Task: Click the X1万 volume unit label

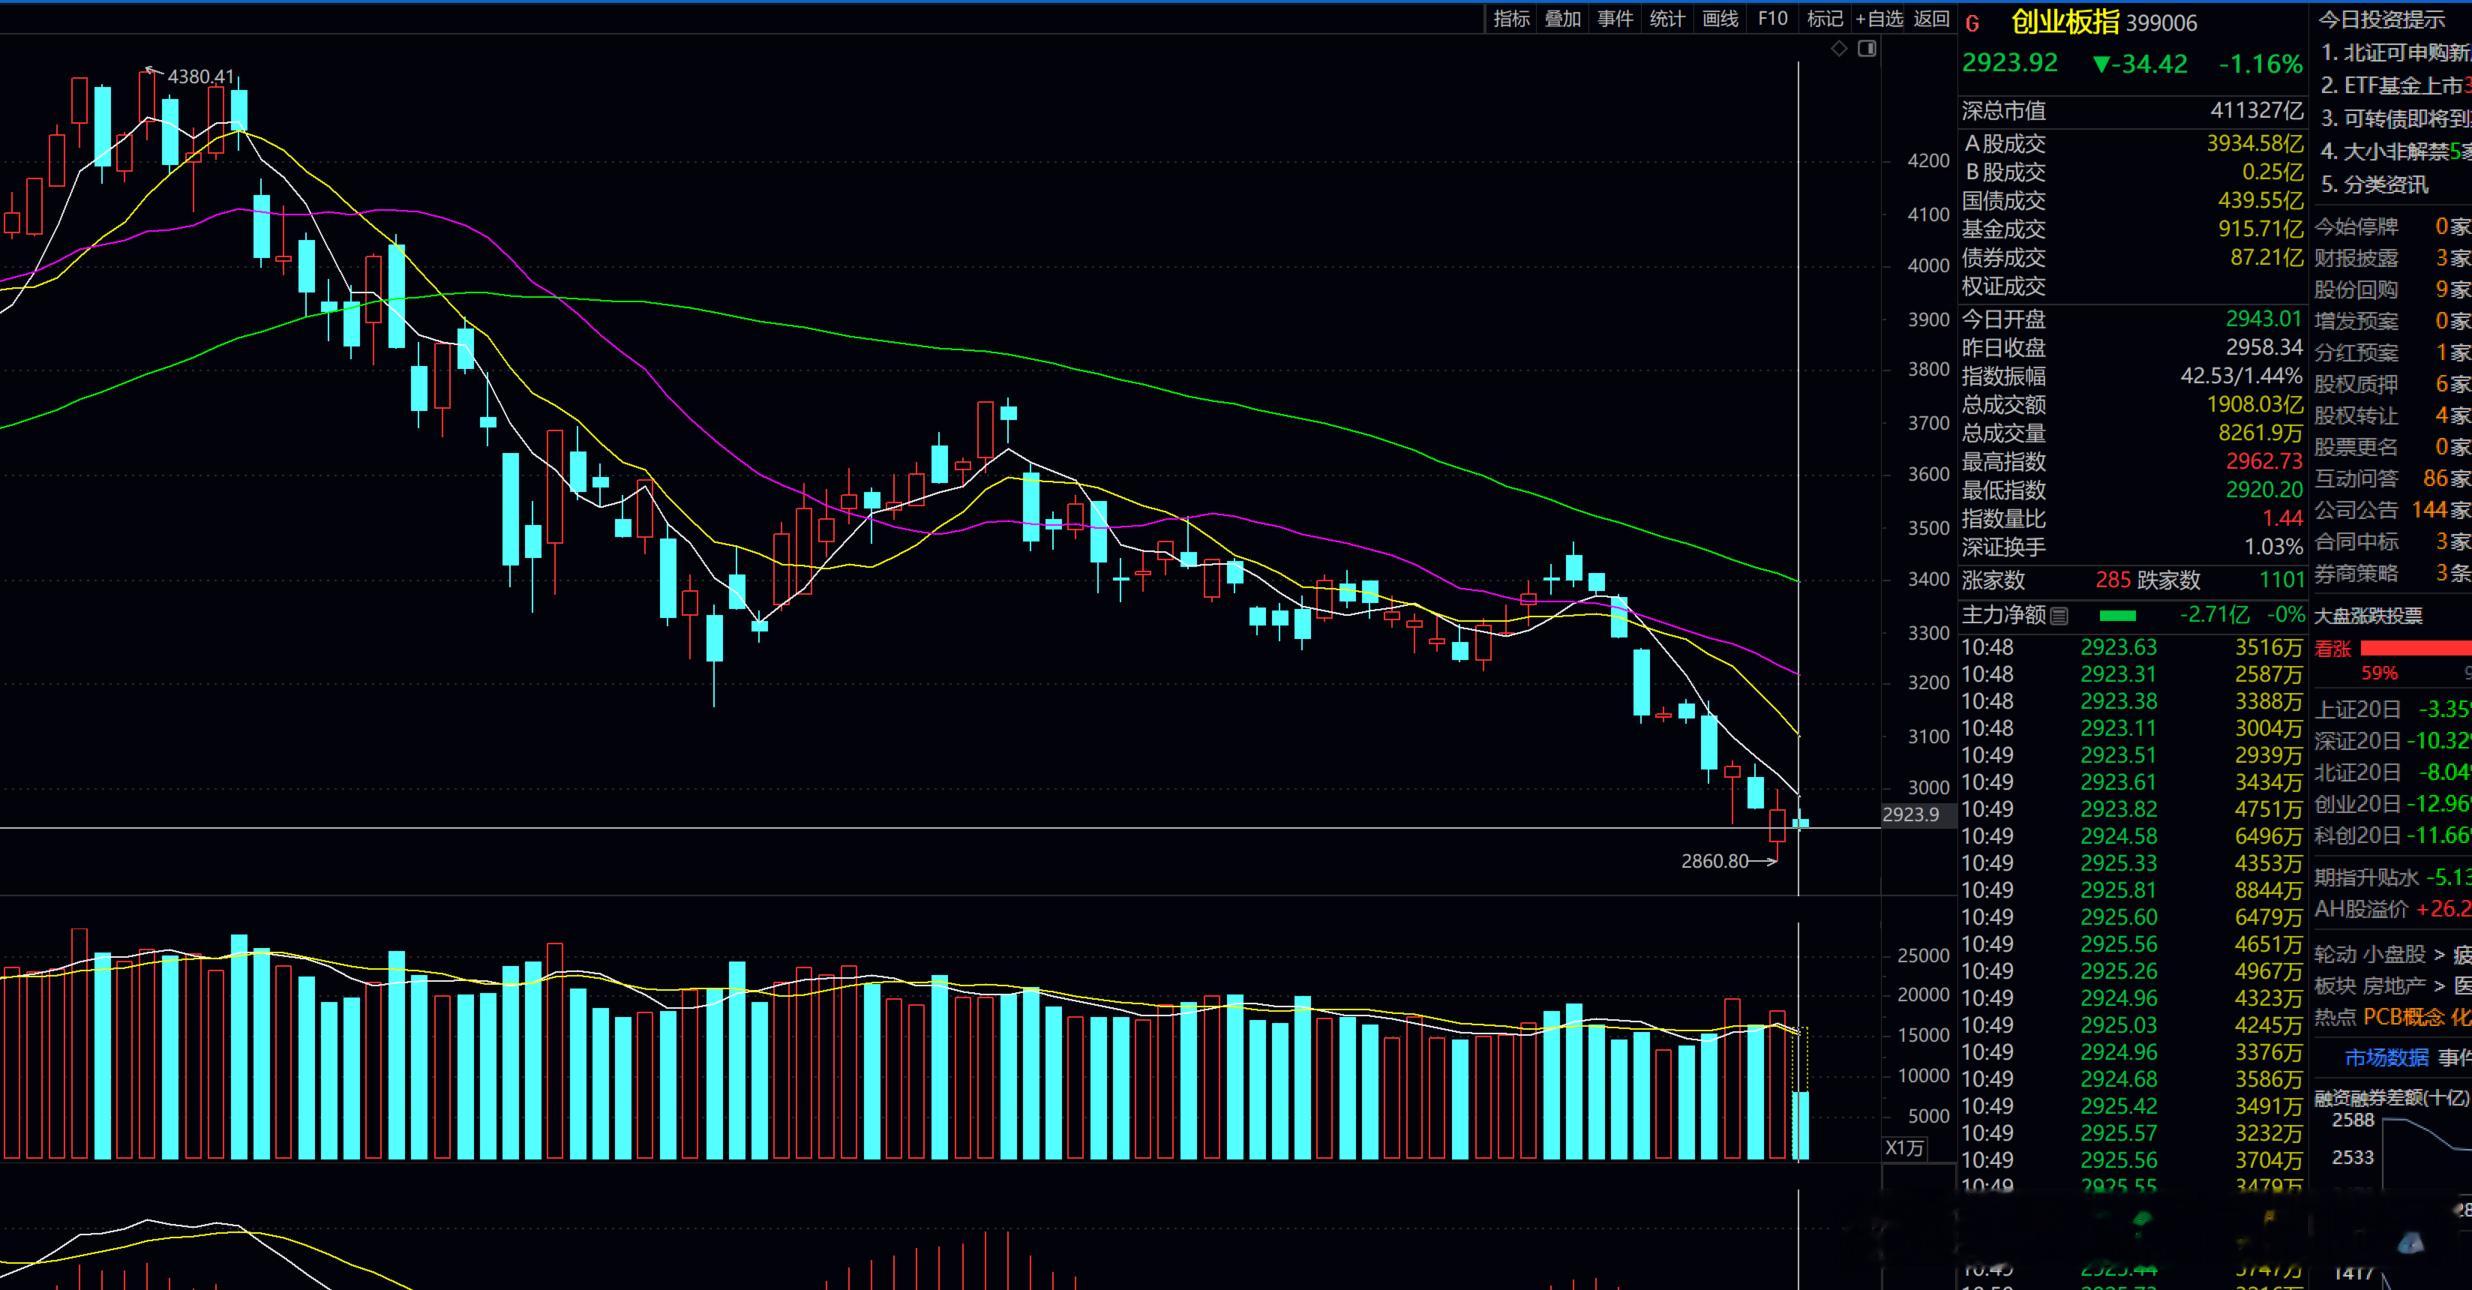Action: 1904,1148
